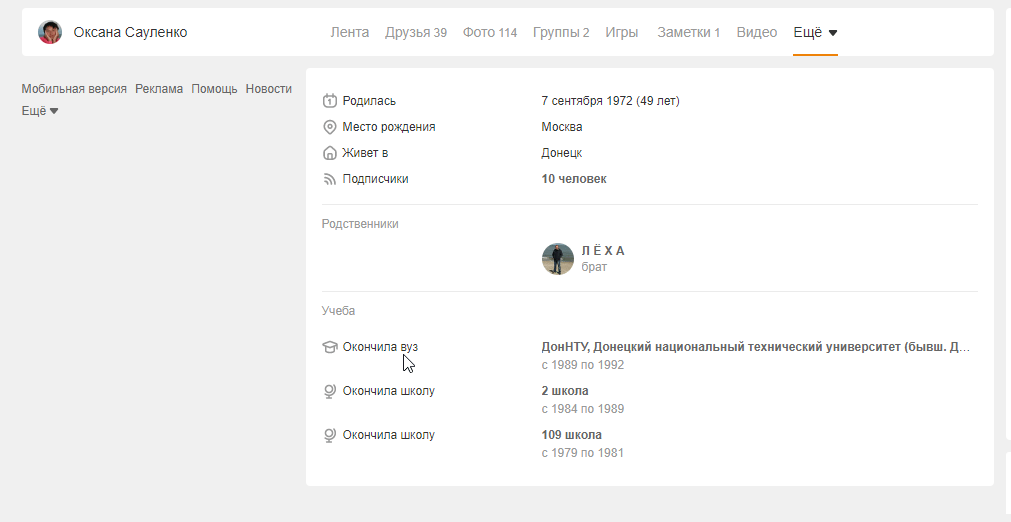The width and height of the screenshot is (1011, 522).
Task: Click the globe icon next to 109 школа row
Action: tap(329, 435)
